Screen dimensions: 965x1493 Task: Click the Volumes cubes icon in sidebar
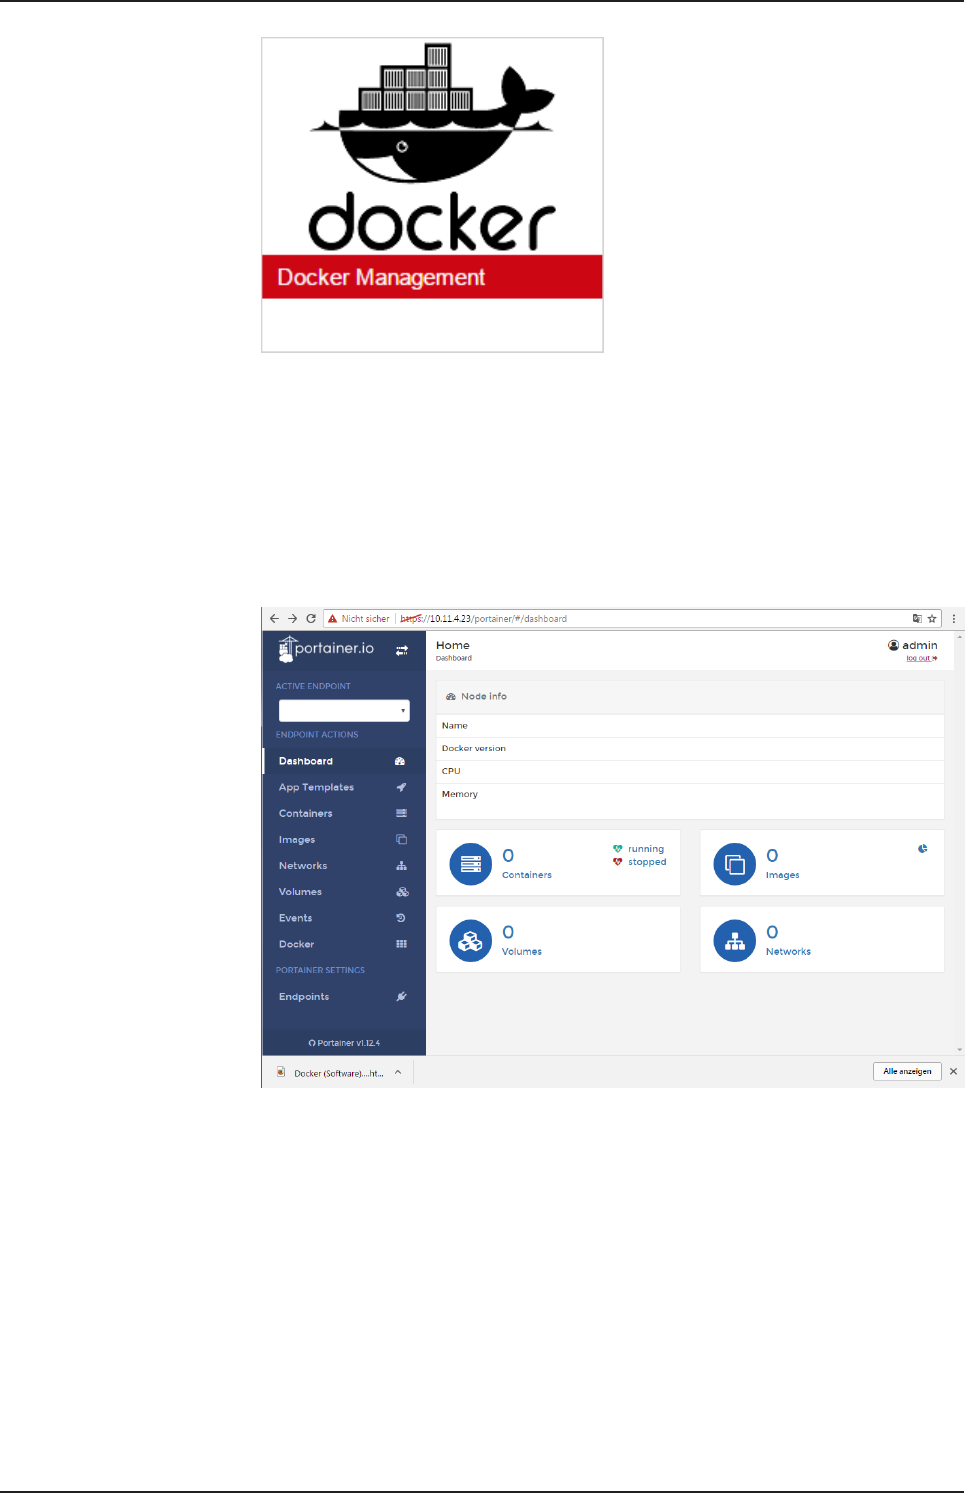point(402,891)
